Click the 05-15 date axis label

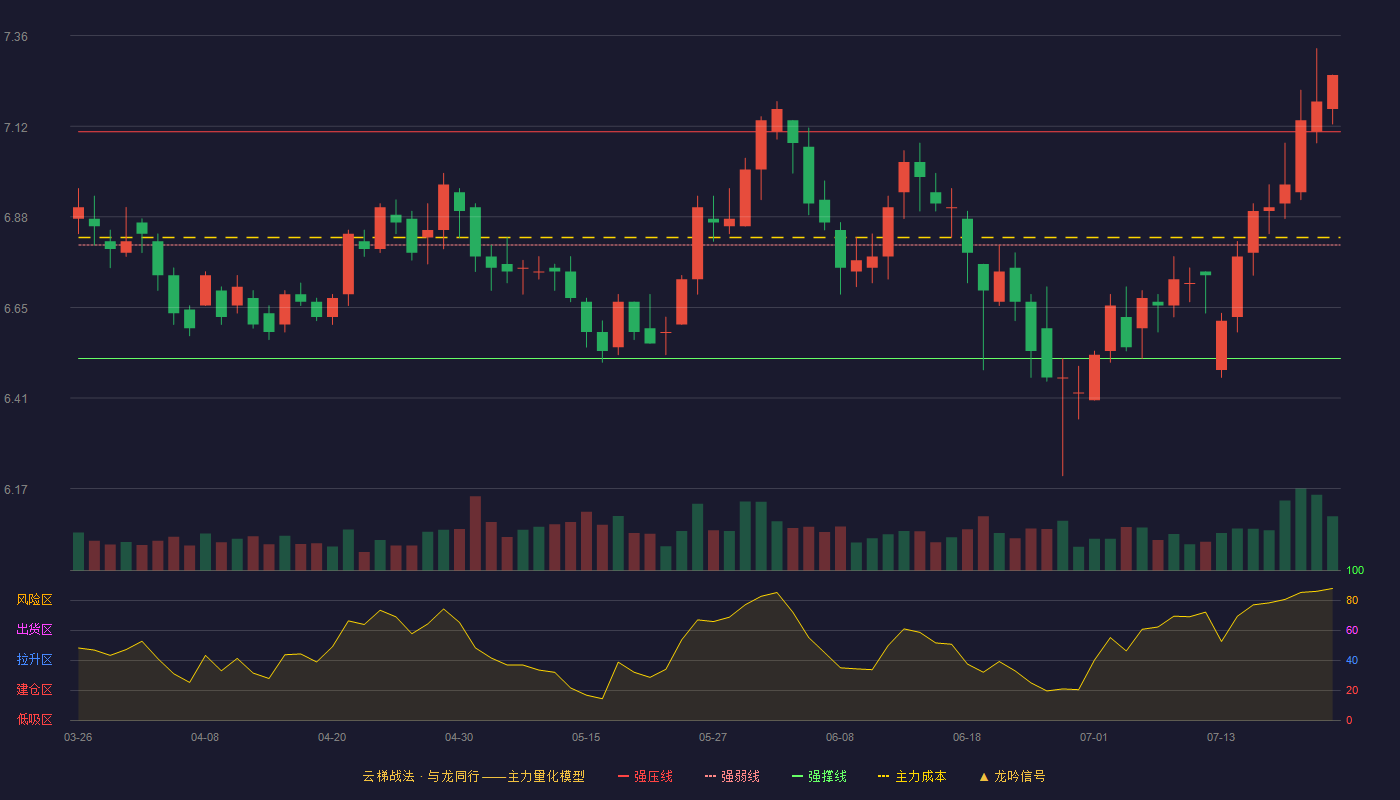pos(586,737)
